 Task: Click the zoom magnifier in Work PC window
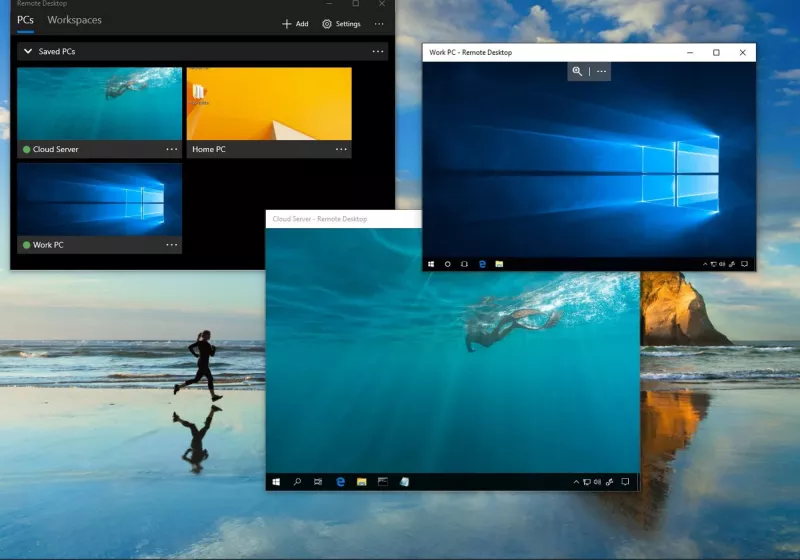[577, 71]
